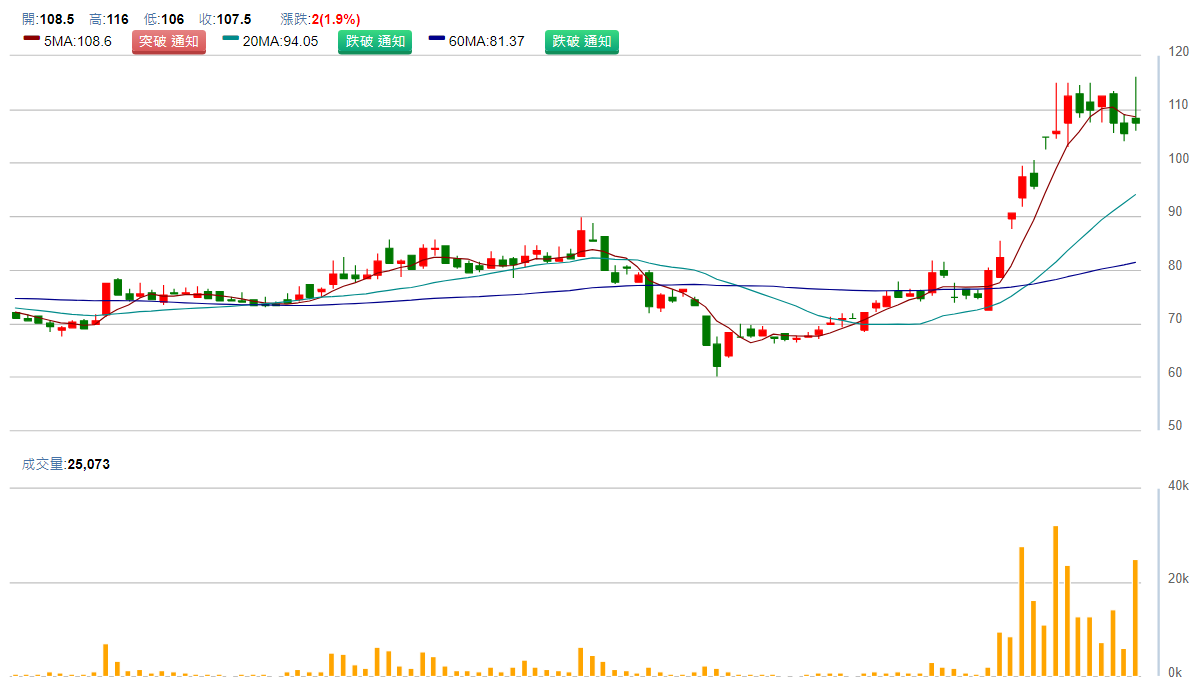This screenshot has width=1204, height=690.
Task: Click the 40k label on volume axis
Action: click(1178, 486)
